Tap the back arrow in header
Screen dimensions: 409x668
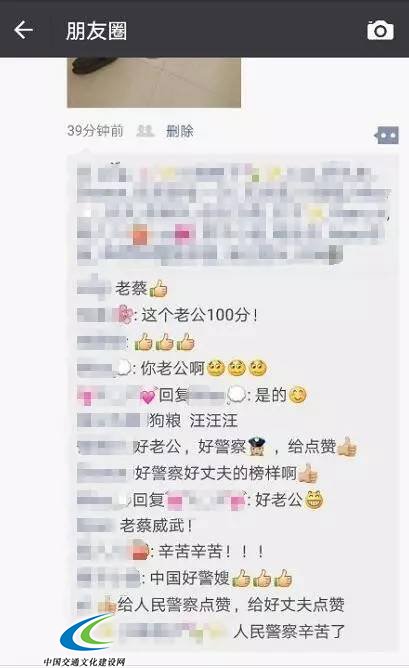coord(23,30)
